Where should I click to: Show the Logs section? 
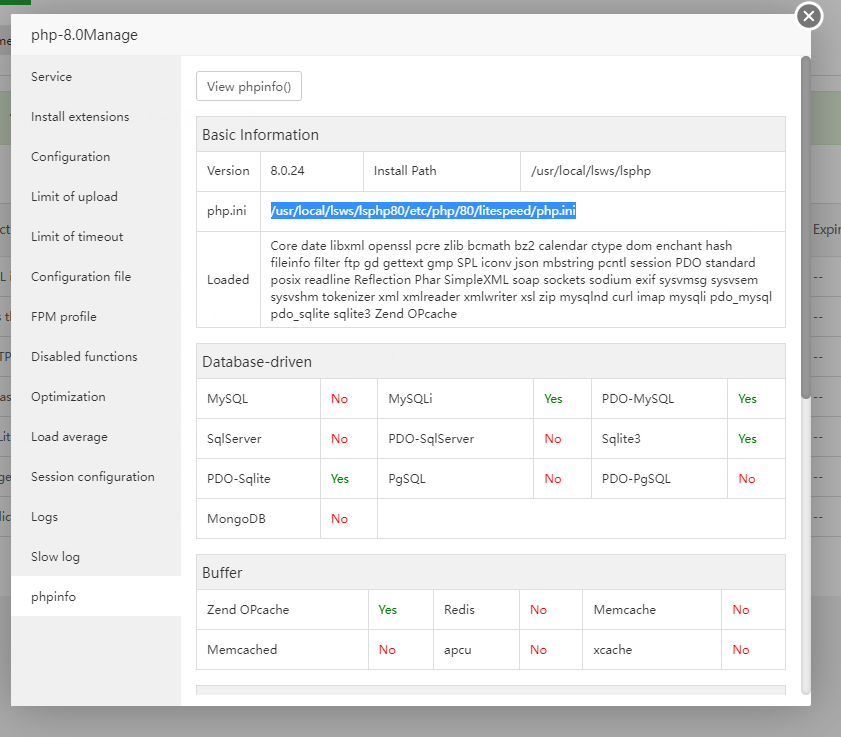(x=44, y=517)
